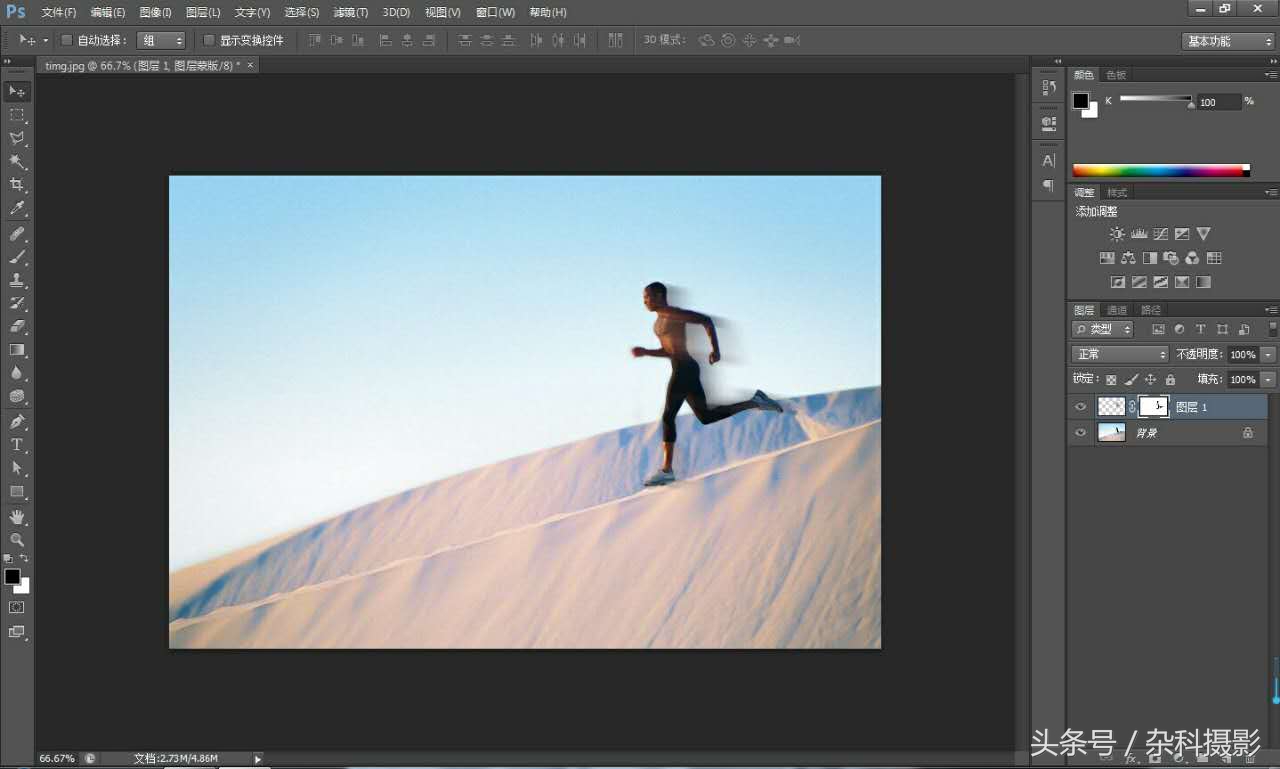The height and width of the screenshot is (769, 1280).
Task: Select the Zoom tool
Action: coord(17,540)
